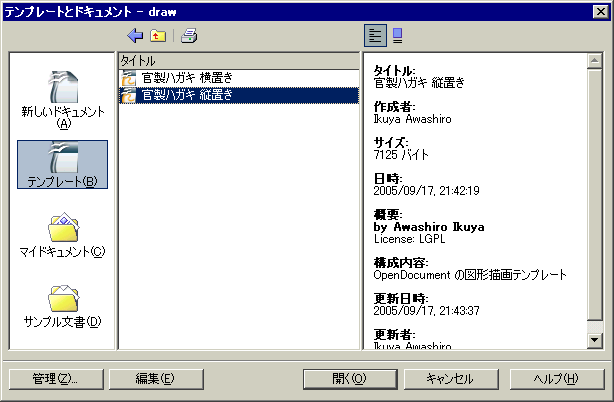The height and width of the screenshot is (402, 614).
Task: Click the 管理(Z)... button
Action: tap(56, 379)
